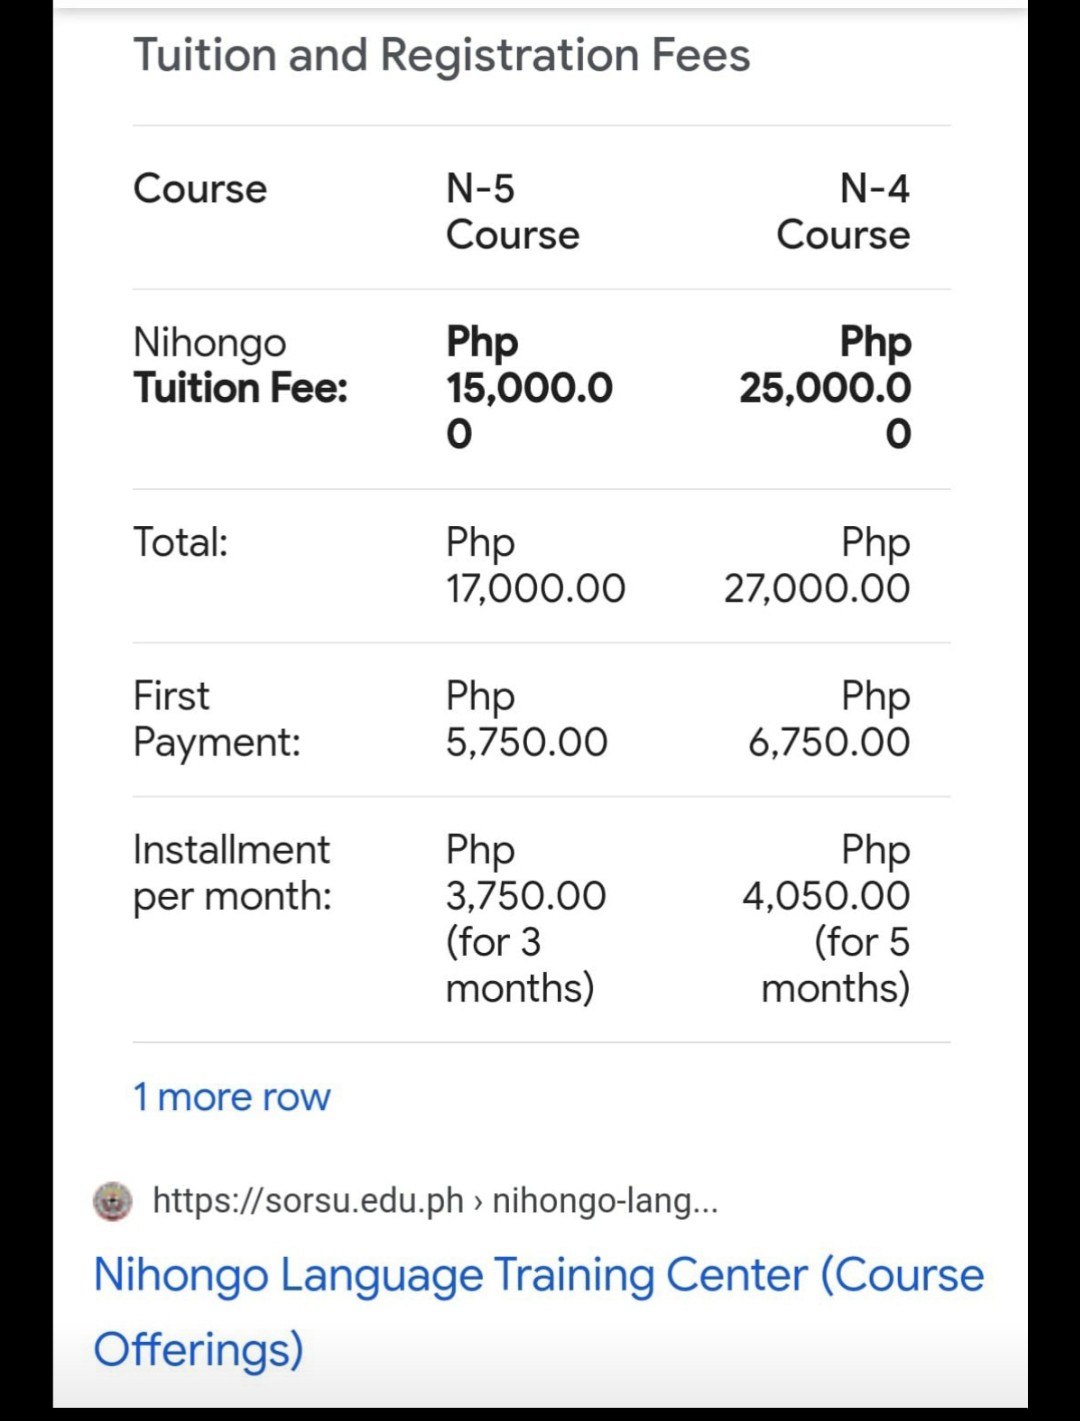Select the Php 15,000.00 tuition value
Viewport: 1080px width, 1421px height.
point(529,388)
